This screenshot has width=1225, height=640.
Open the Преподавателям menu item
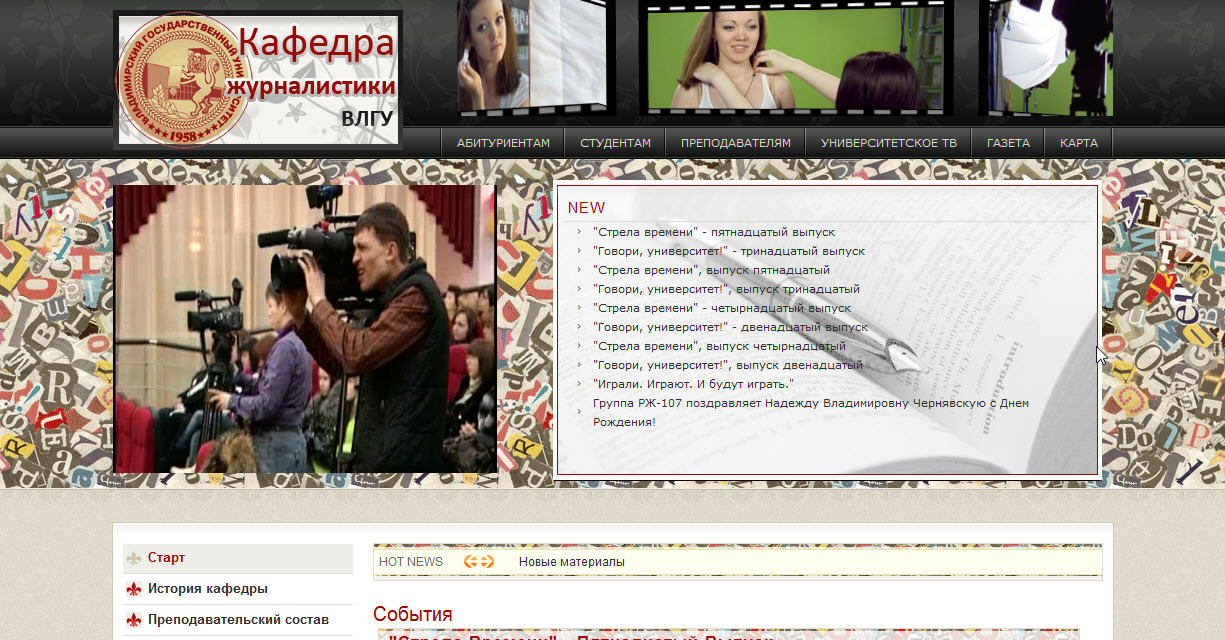pyautogui.click(x=736, y=143)
